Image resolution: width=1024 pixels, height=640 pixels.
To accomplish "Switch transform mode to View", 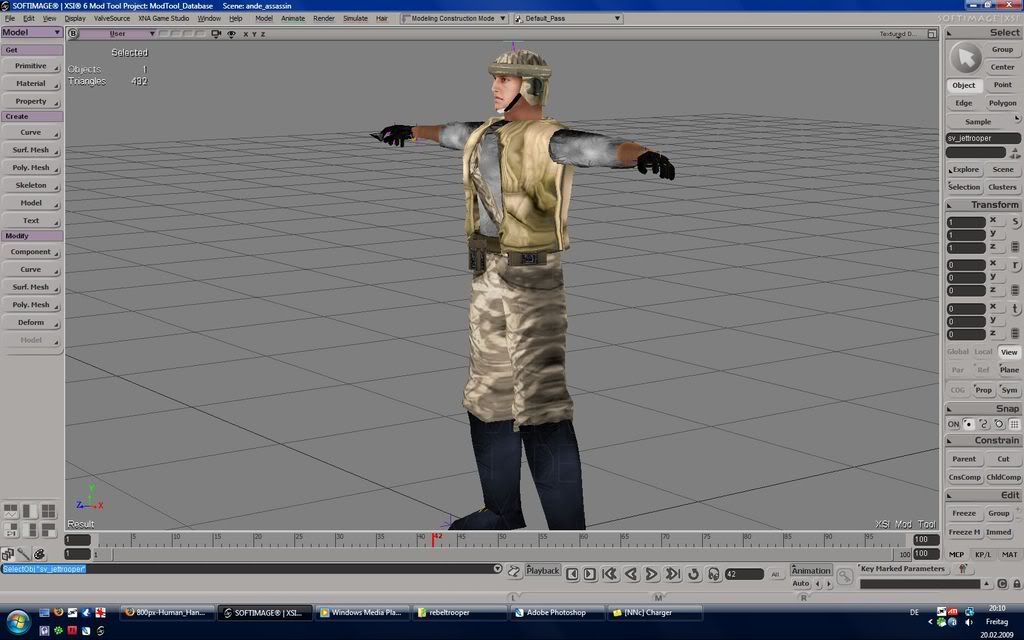I will [x=1009, y=352].
